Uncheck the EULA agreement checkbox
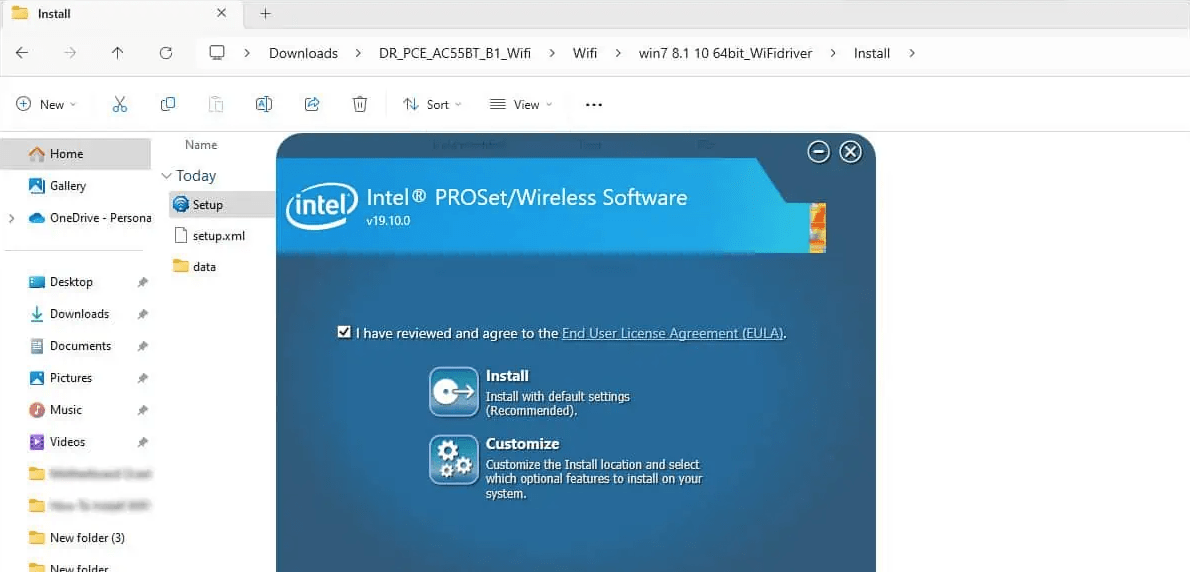 [x=344, y=332]
